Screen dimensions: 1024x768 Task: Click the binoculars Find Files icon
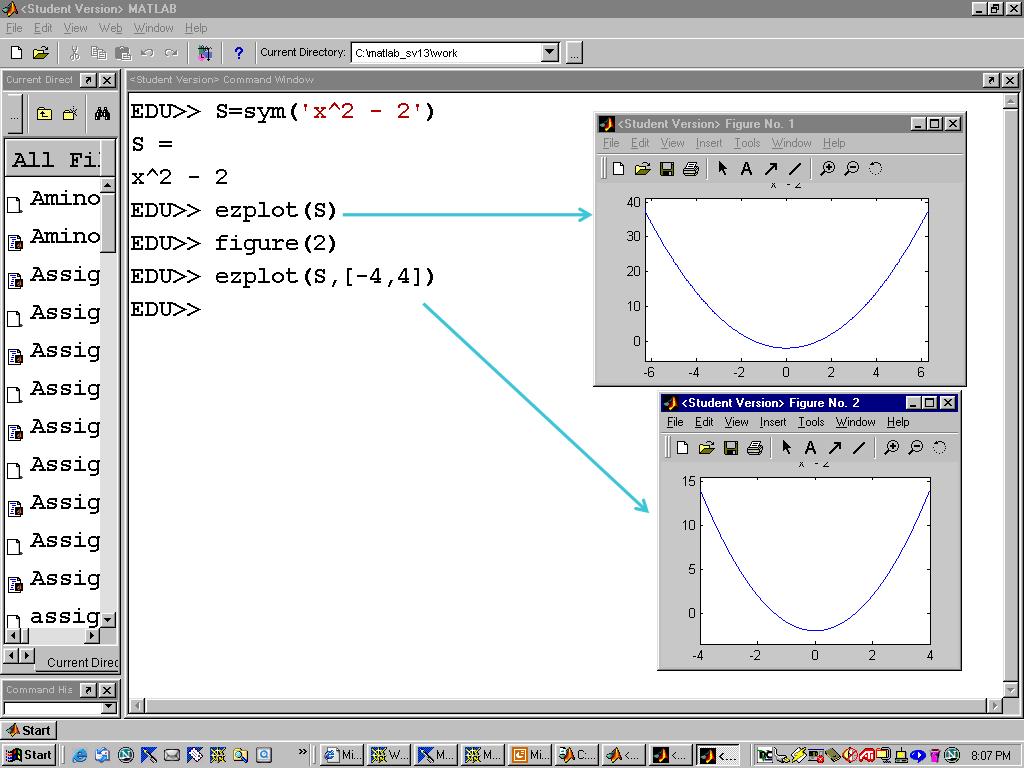pos(103,114)
